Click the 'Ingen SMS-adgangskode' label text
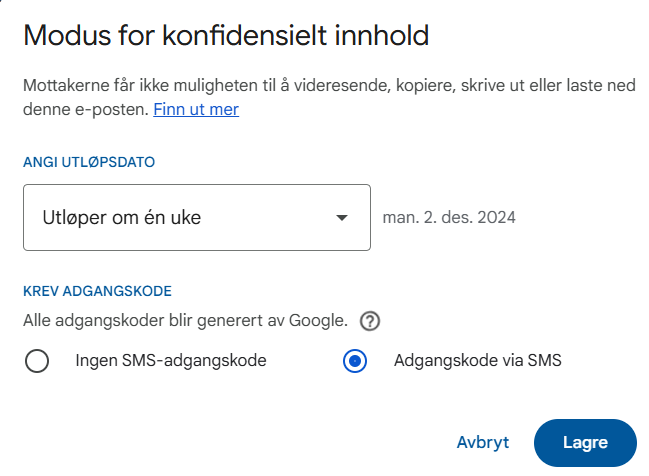649x476 pixels. point(171,361)
